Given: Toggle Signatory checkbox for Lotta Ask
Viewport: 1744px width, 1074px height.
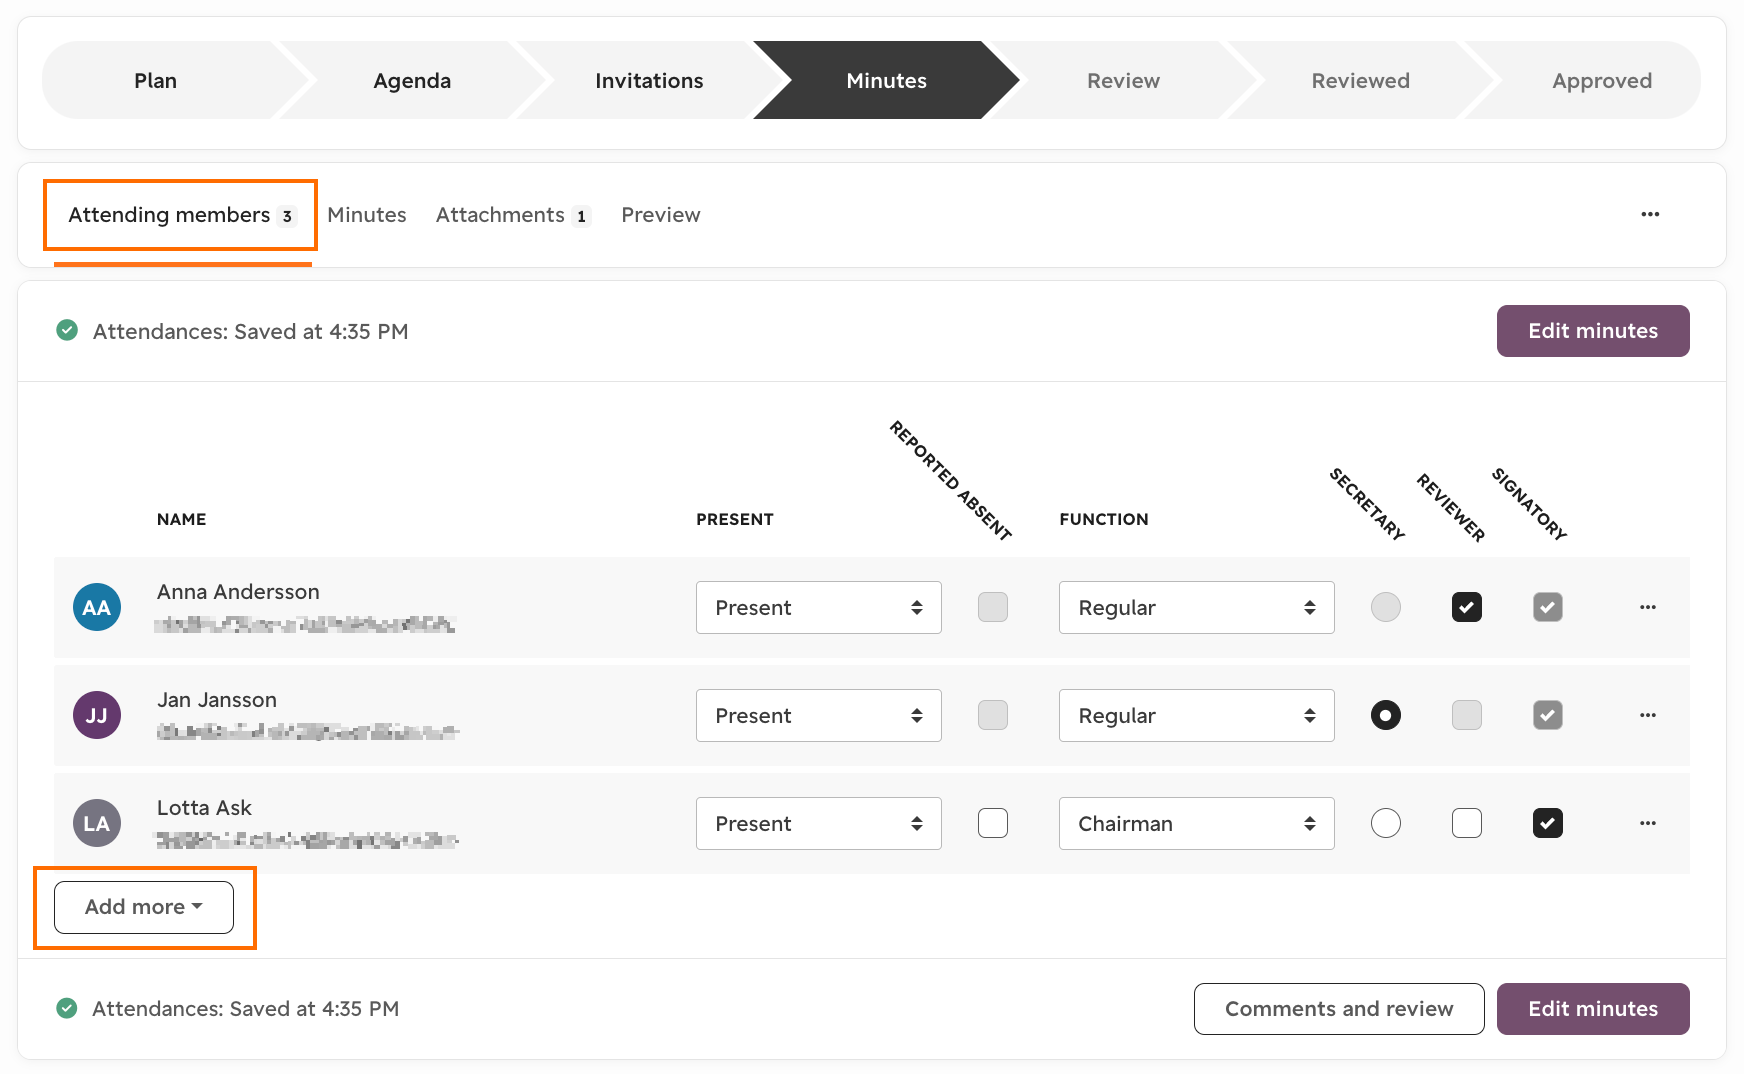Looking at the screenshot, I should pos(1548,823).
